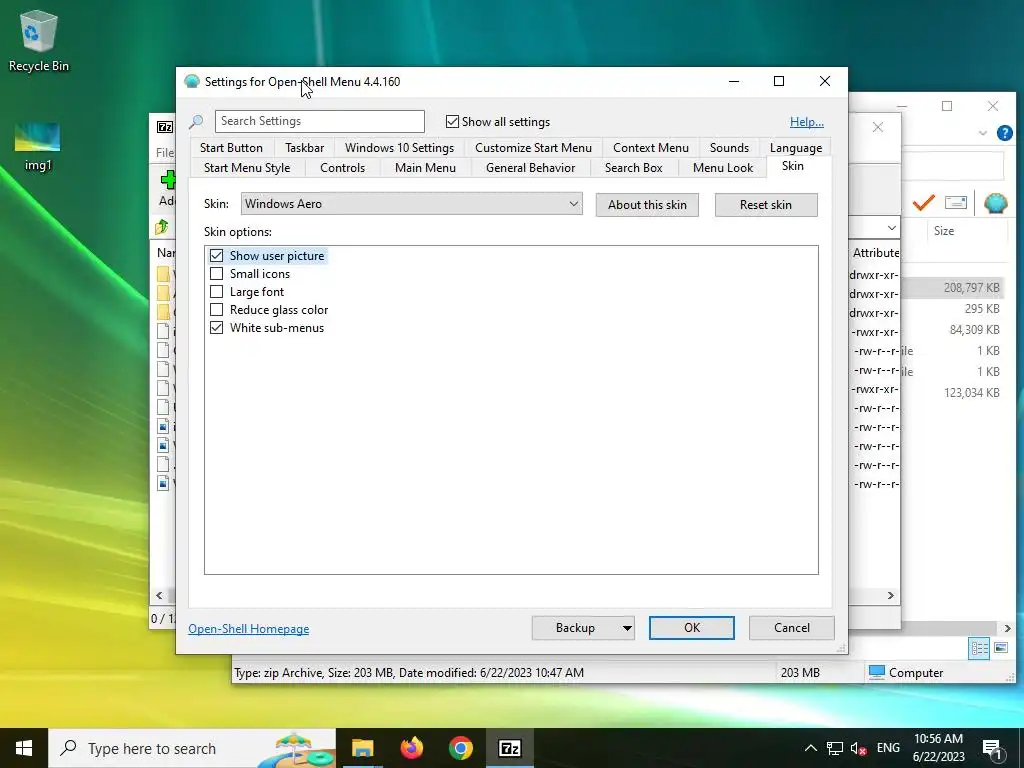Image resolution: width=1024 pixels, height=768 pixels.
Task: Click 7-Zip horizontal scrollbar left arrow
Action: [159, 596]
